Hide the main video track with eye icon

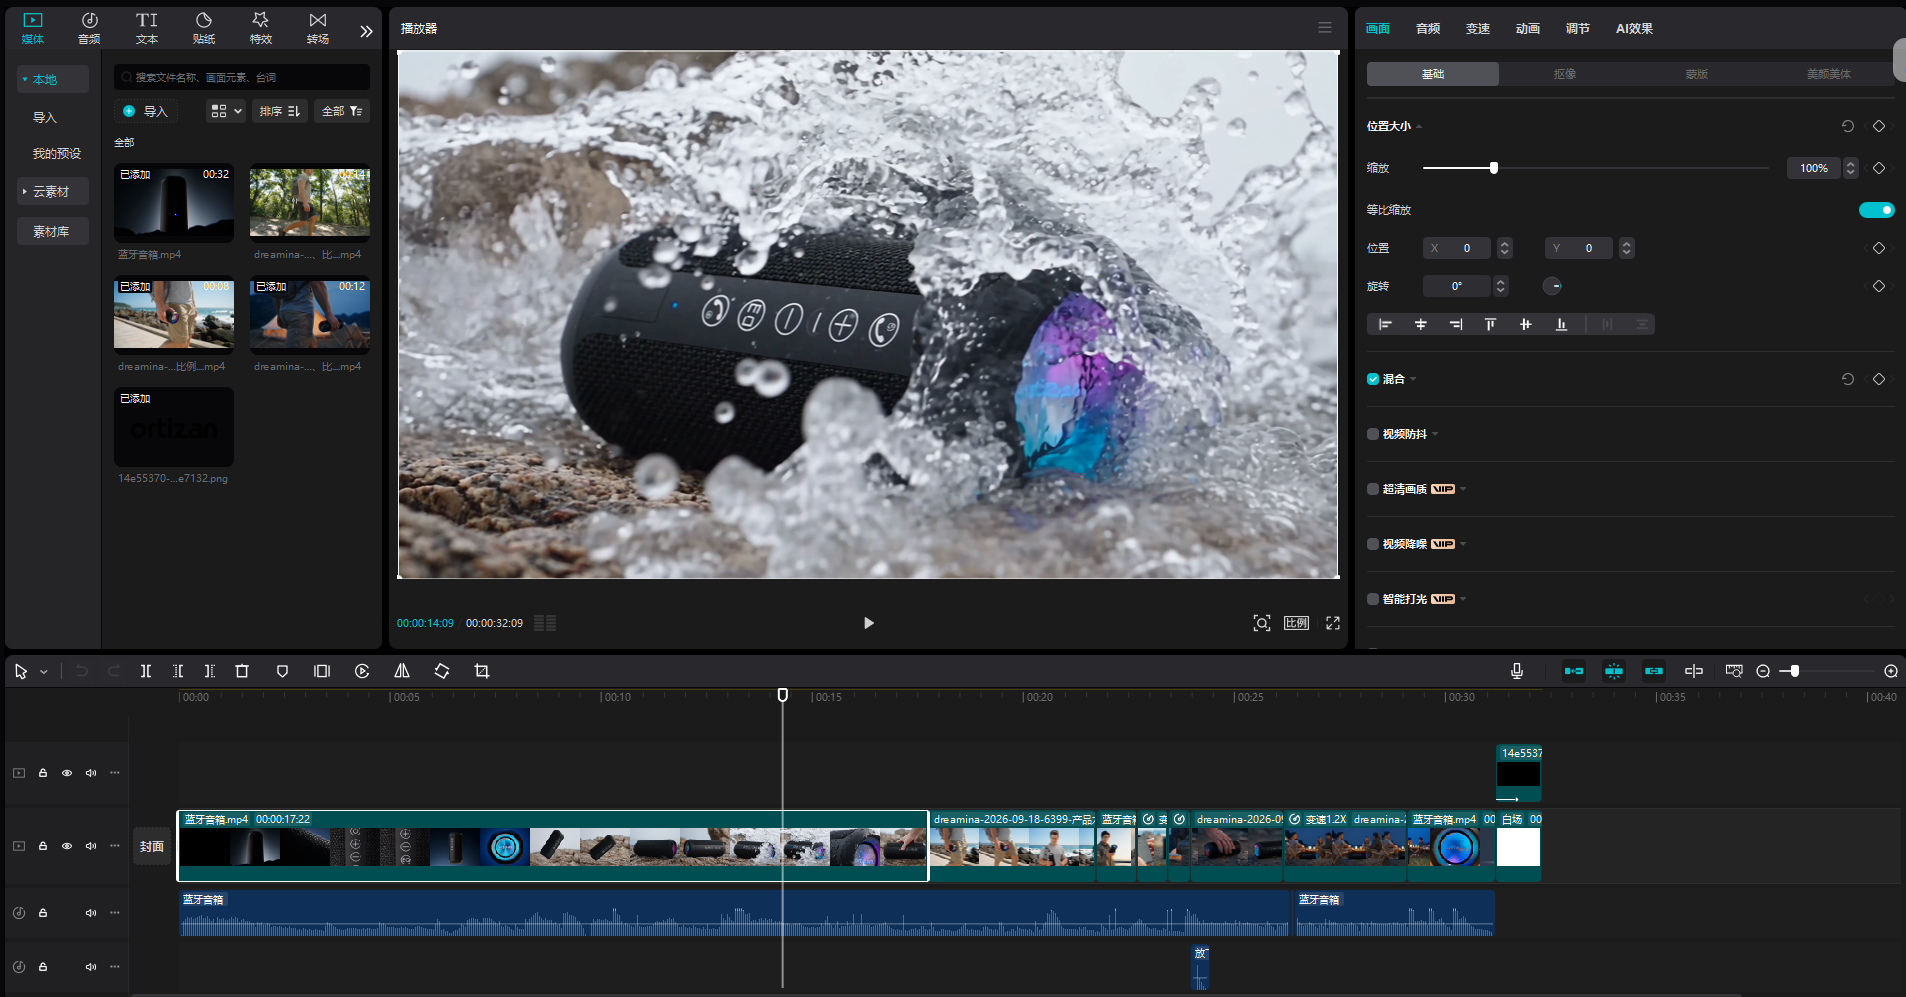coord(67,846)
